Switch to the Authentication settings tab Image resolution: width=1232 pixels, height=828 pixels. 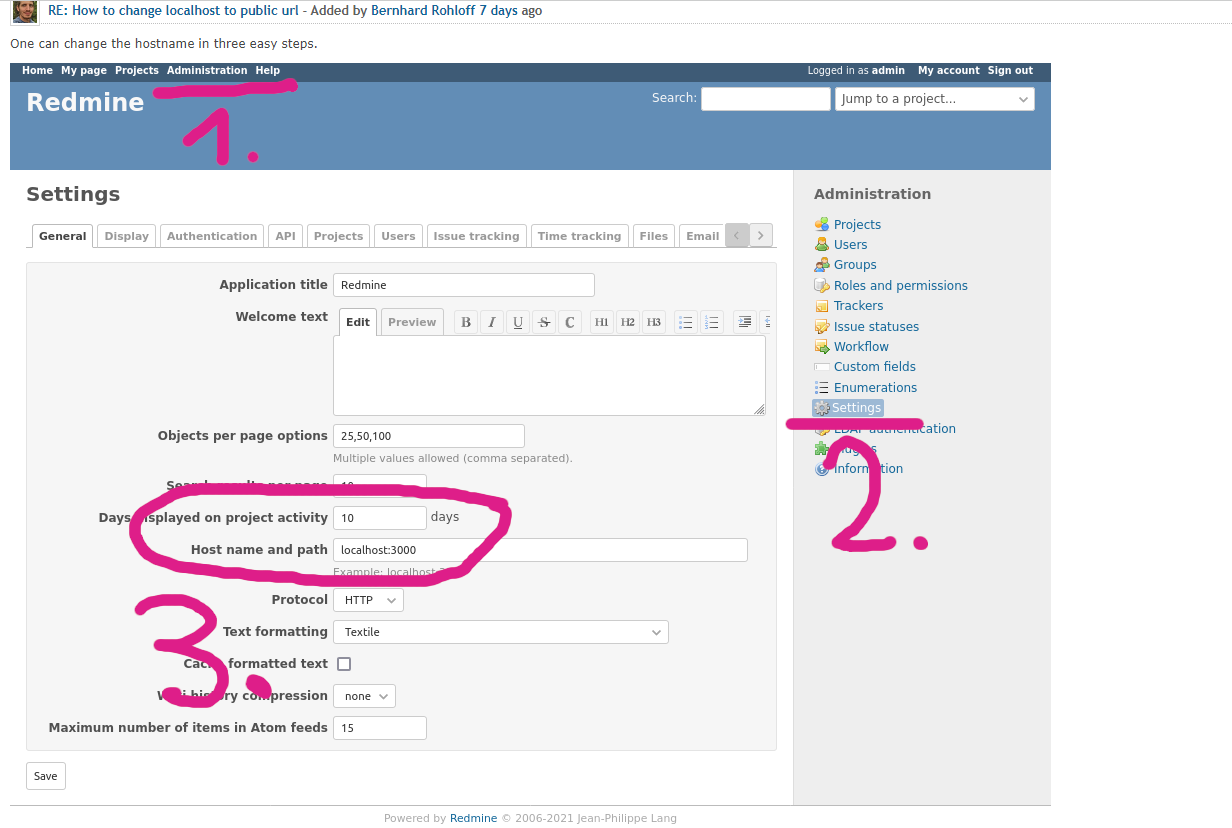(212, 236)
